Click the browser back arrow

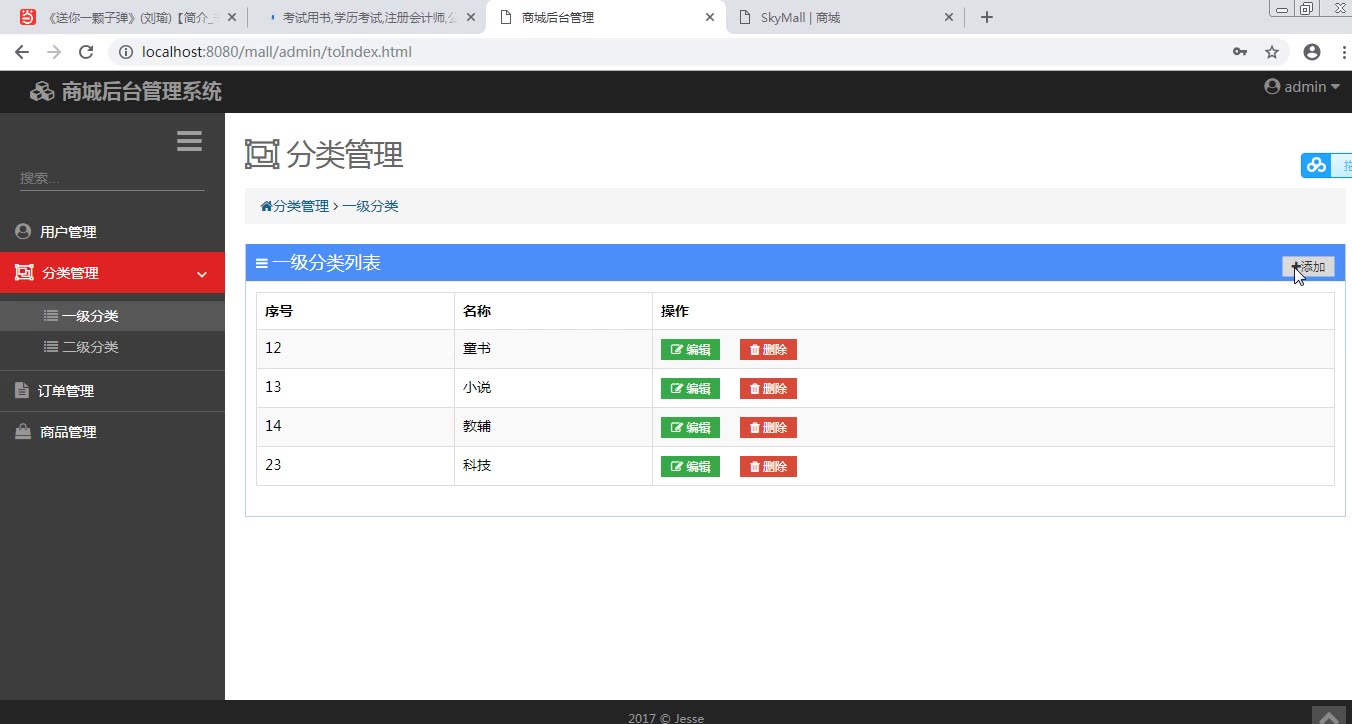[x=22, y=52]
